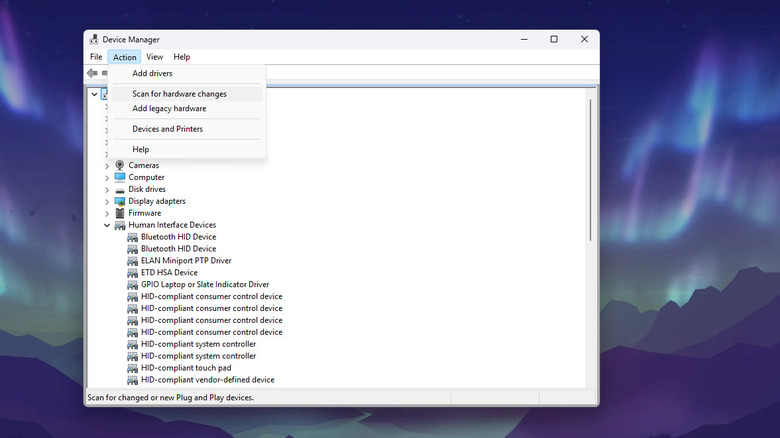Click the Cameras device icon

click(120, 165)
